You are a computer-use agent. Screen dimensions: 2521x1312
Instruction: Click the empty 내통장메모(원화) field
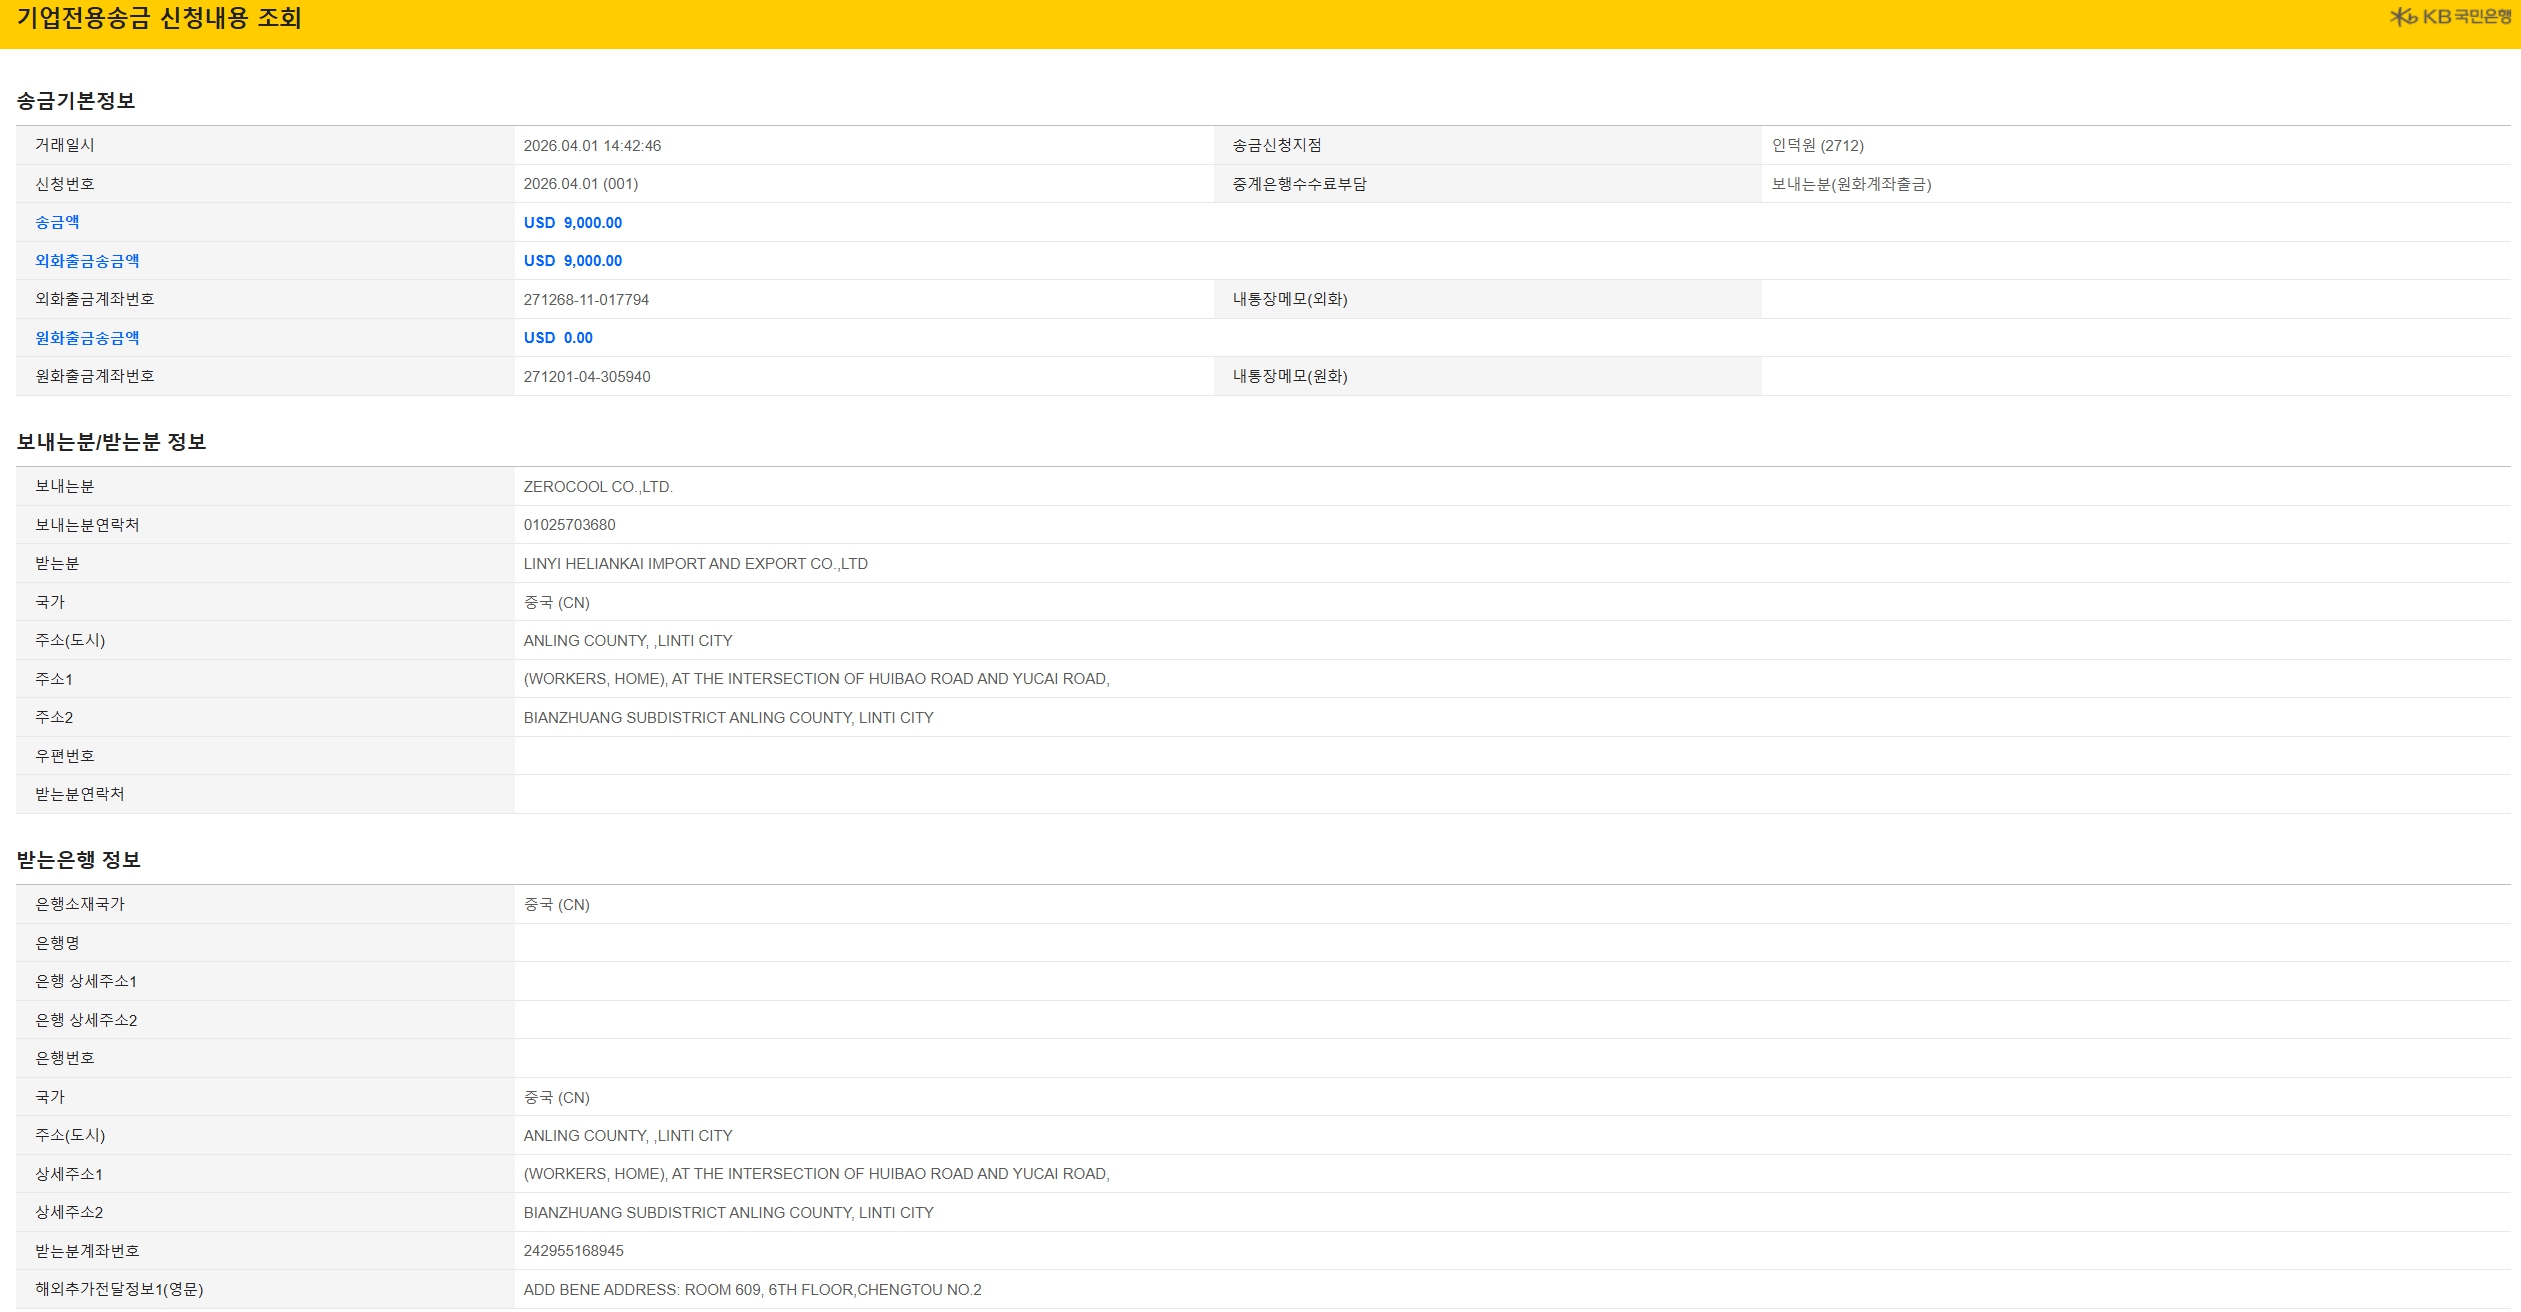click(x=2134, y=377)
